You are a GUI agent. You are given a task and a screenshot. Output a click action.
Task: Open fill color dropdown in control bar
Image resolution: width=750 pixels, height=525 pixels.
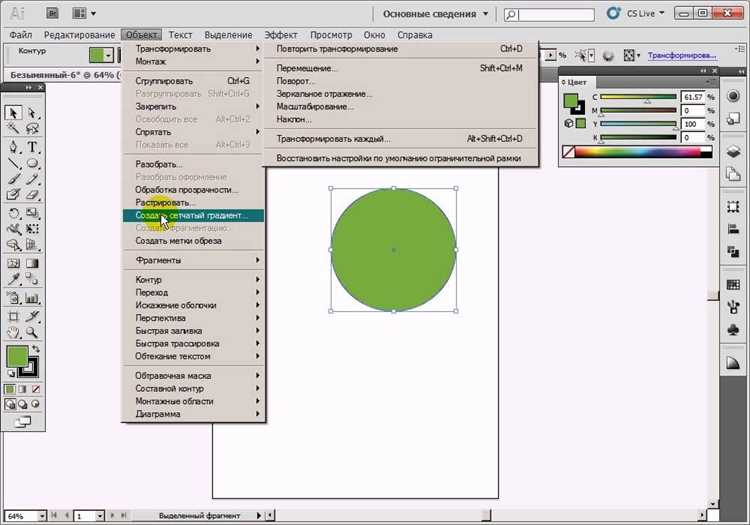[109, 55]
